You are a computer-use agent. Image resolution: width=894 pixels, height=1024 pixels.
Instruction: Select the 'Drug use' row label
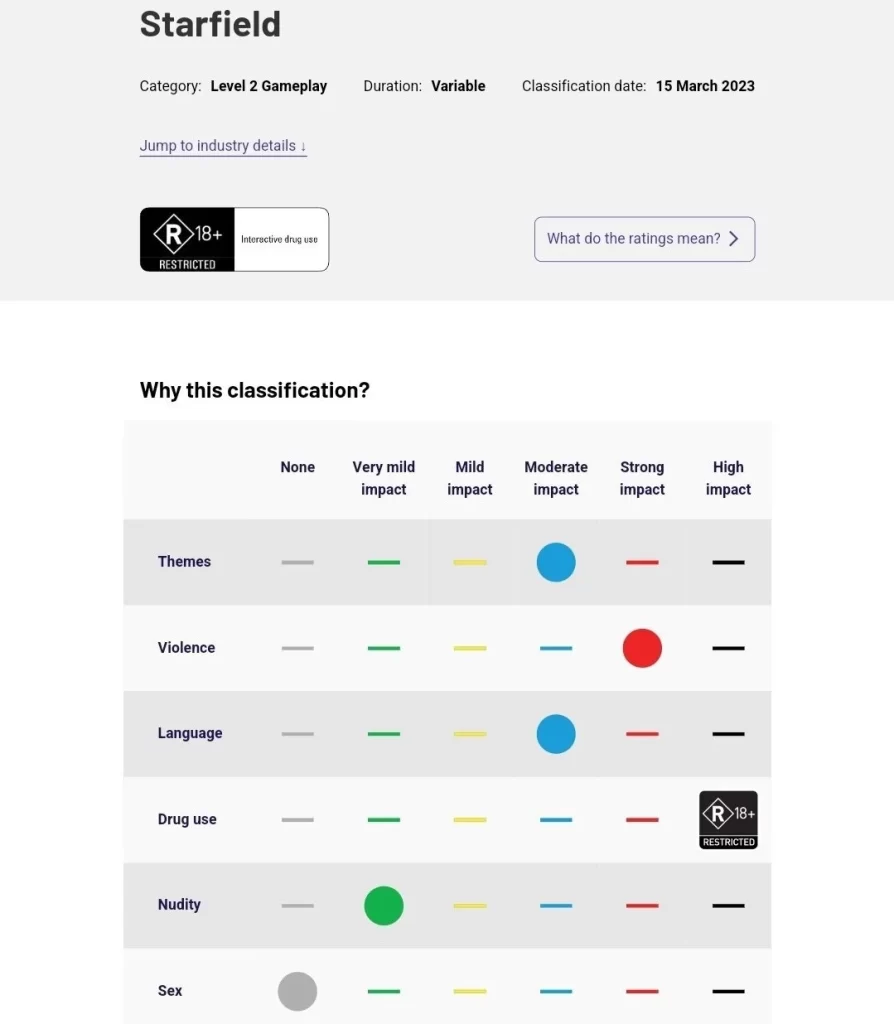pos(187,820)
